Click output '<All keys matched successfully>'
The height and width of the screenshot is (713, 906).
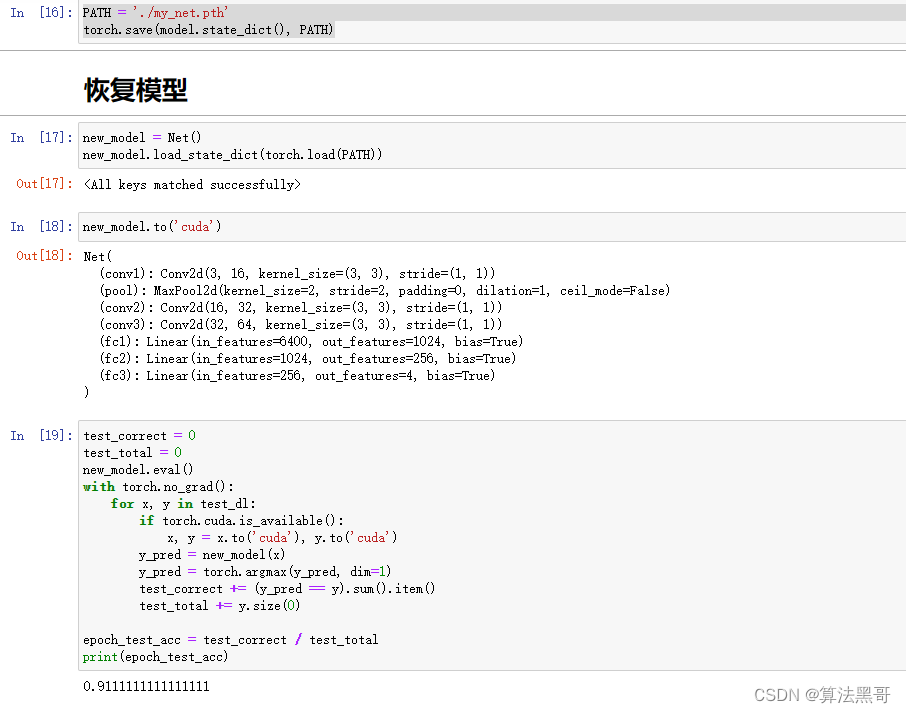[x=192, y=184]
